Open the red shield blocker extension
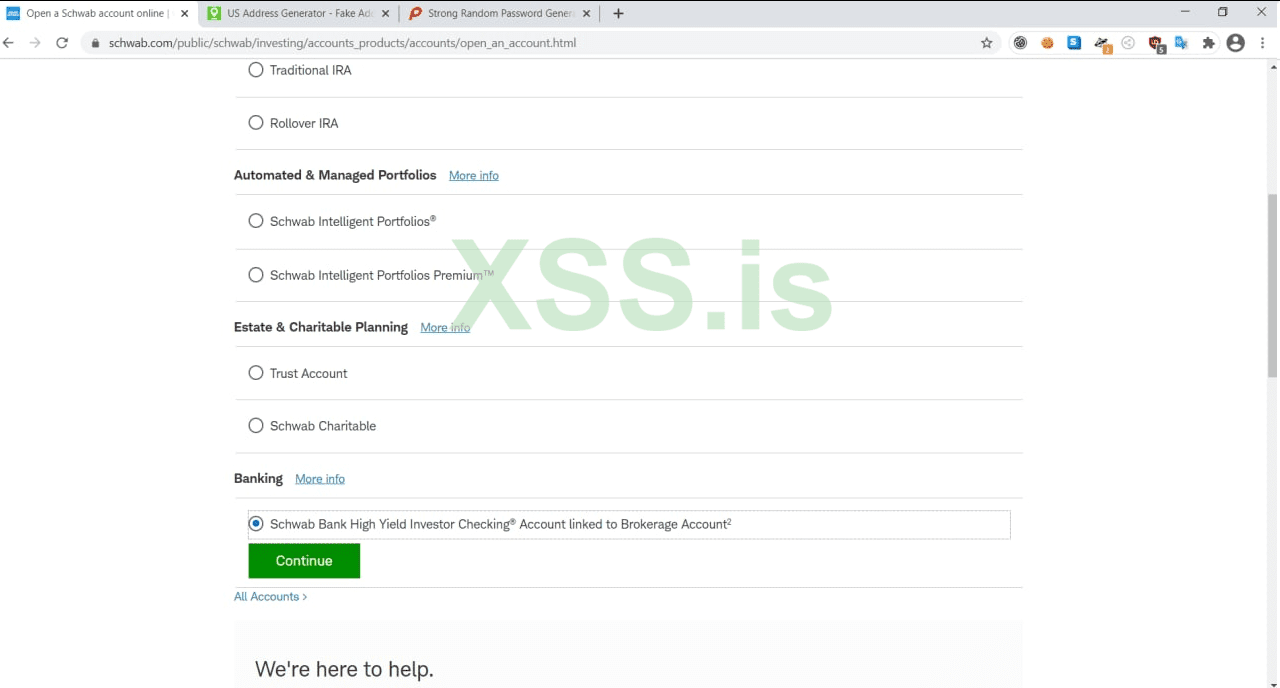This screenshot has height=688, width=1280. coord(1156,44)
